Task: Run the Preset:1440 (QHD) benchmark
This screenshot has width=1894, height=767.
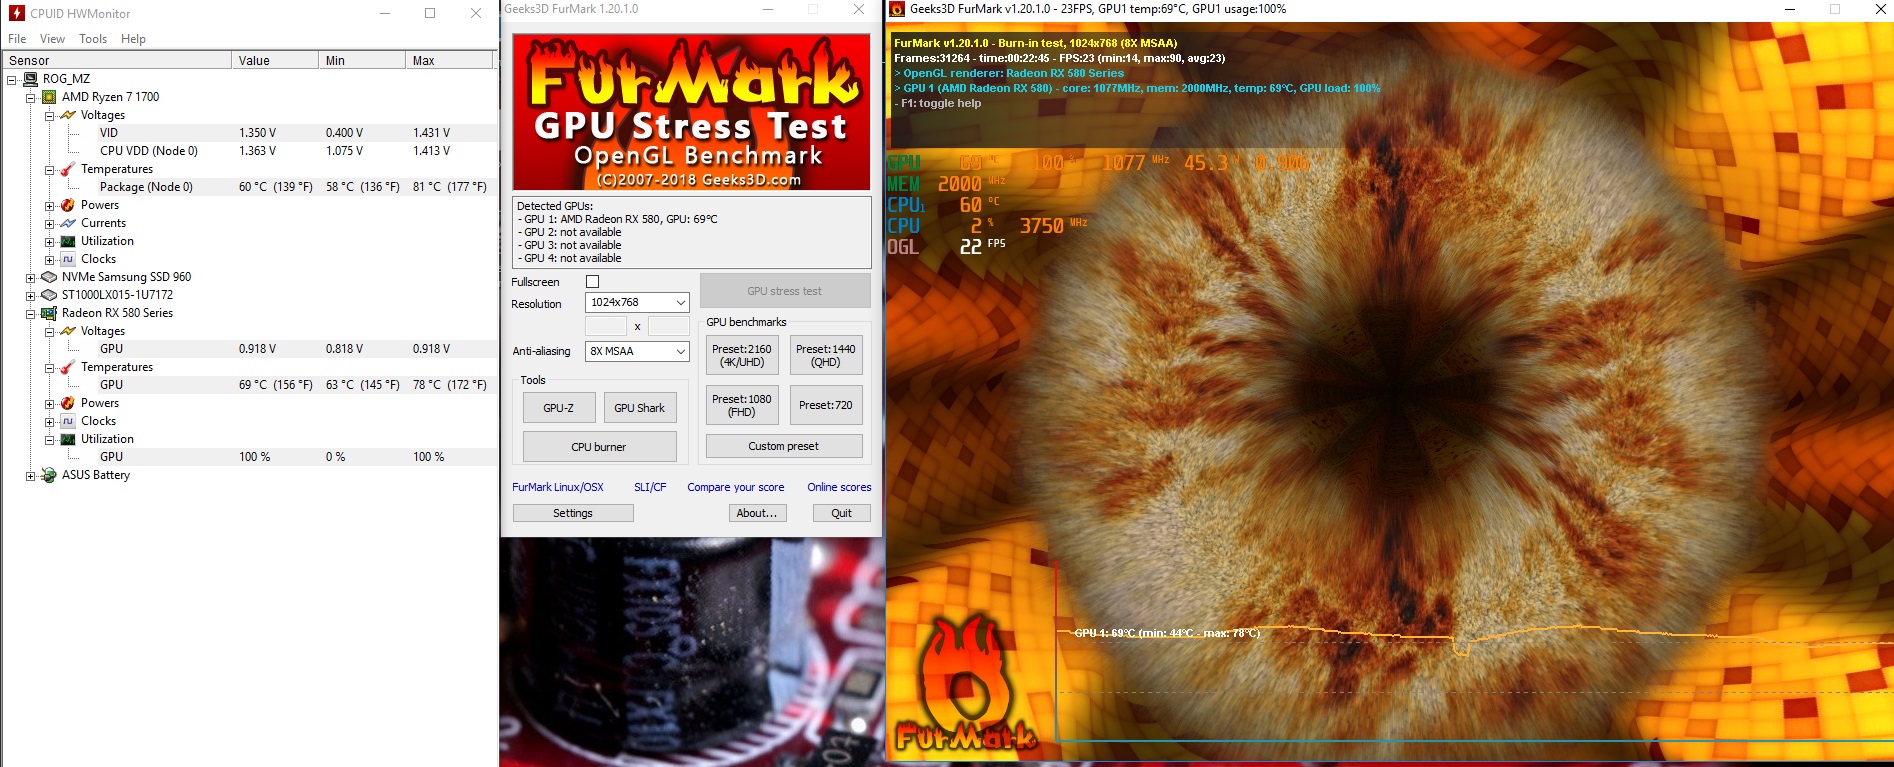Action: click(826, 355)
